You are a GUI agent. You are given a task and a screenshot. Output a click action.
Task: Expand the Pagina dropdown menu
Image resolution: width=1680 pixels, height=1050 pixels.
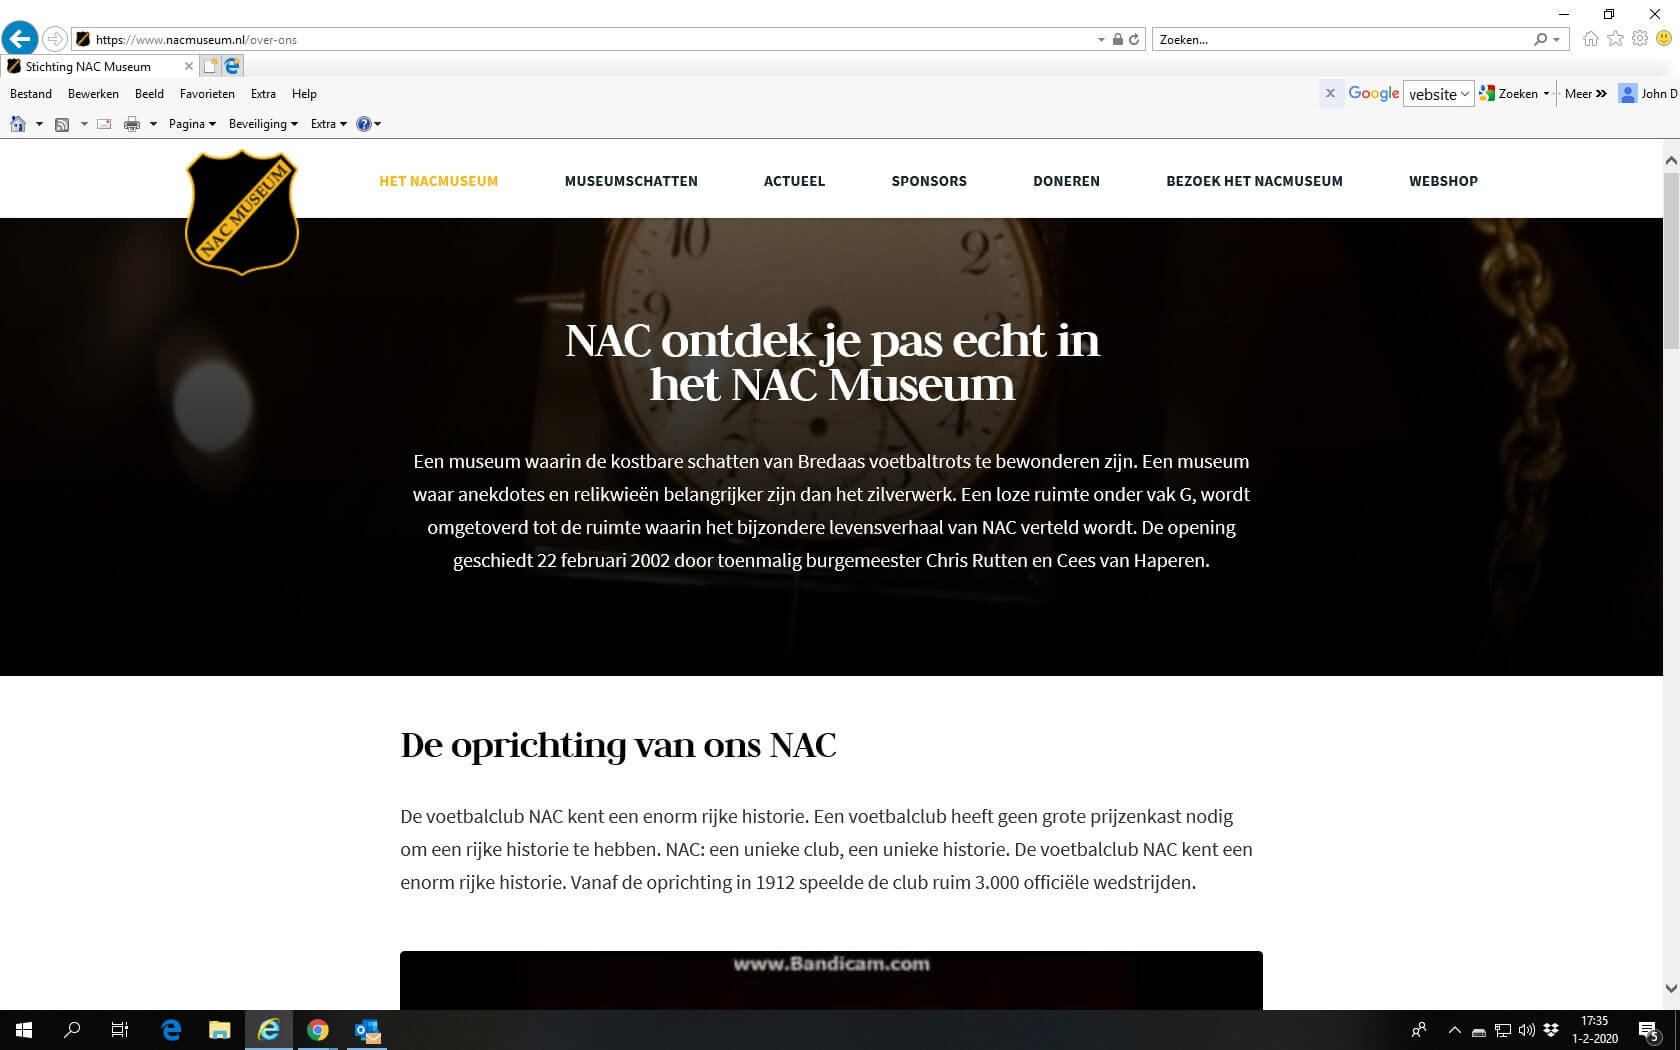tap(192, 124)
